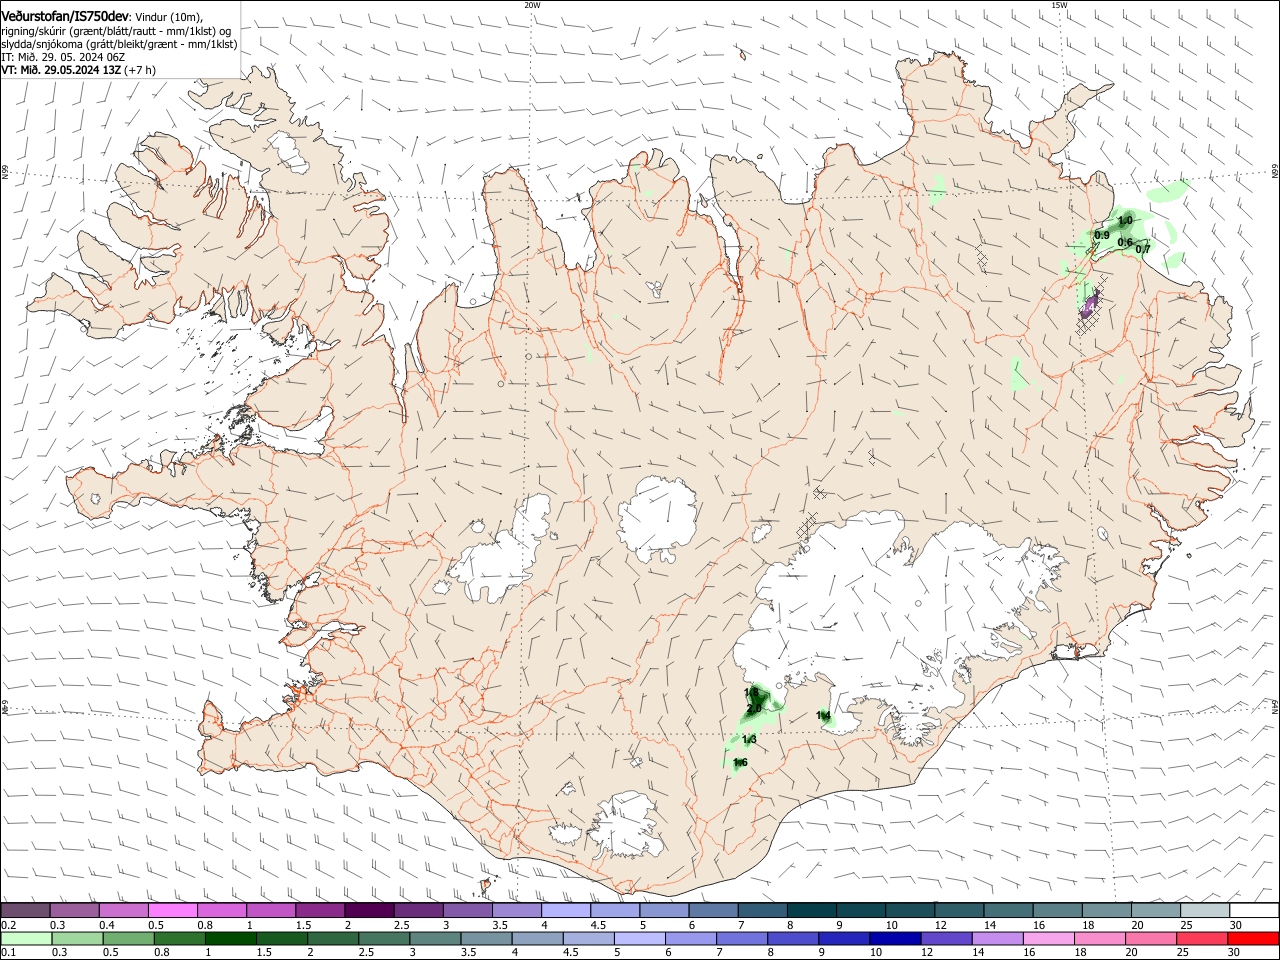The image size is (1280, 960).
Task: Click the 15W longitude label
Action: point(1058,5)
